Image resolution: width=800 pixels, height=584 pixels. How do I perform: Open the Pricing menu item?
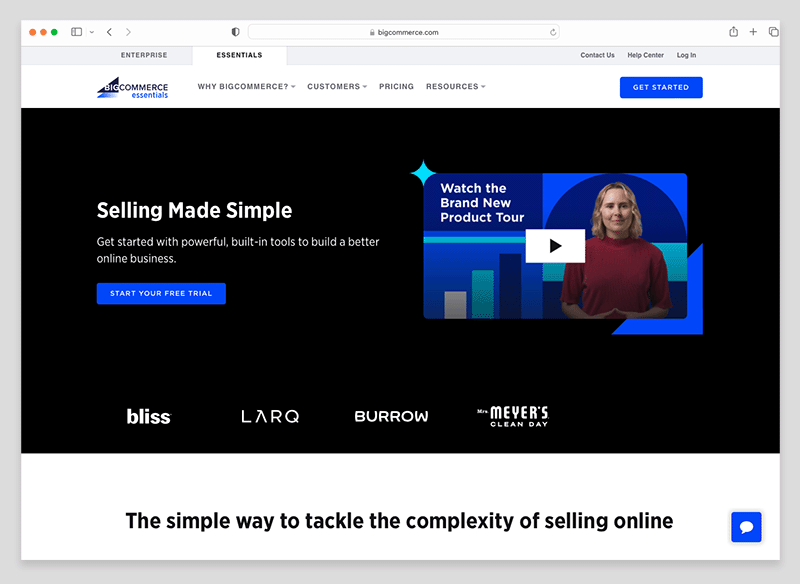(x=396, y=87)
